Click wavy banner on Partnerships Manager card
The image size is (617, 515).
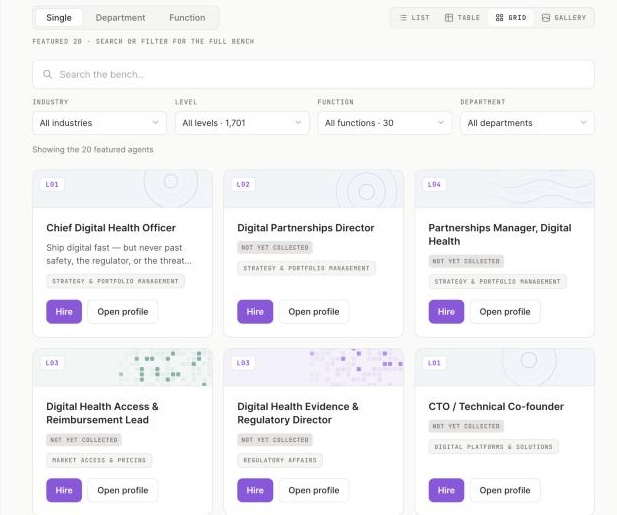[x=505, y=189]
